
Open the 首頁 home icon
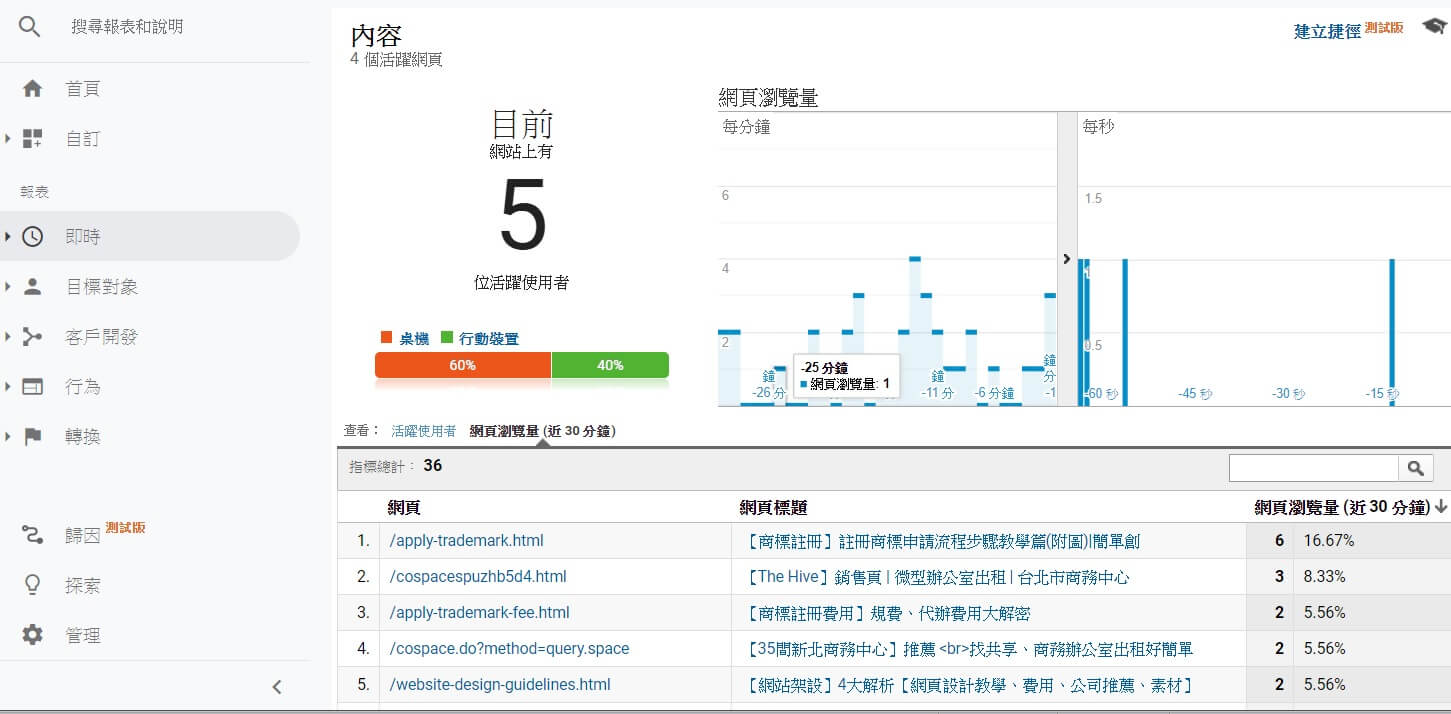tap(33, 89)
